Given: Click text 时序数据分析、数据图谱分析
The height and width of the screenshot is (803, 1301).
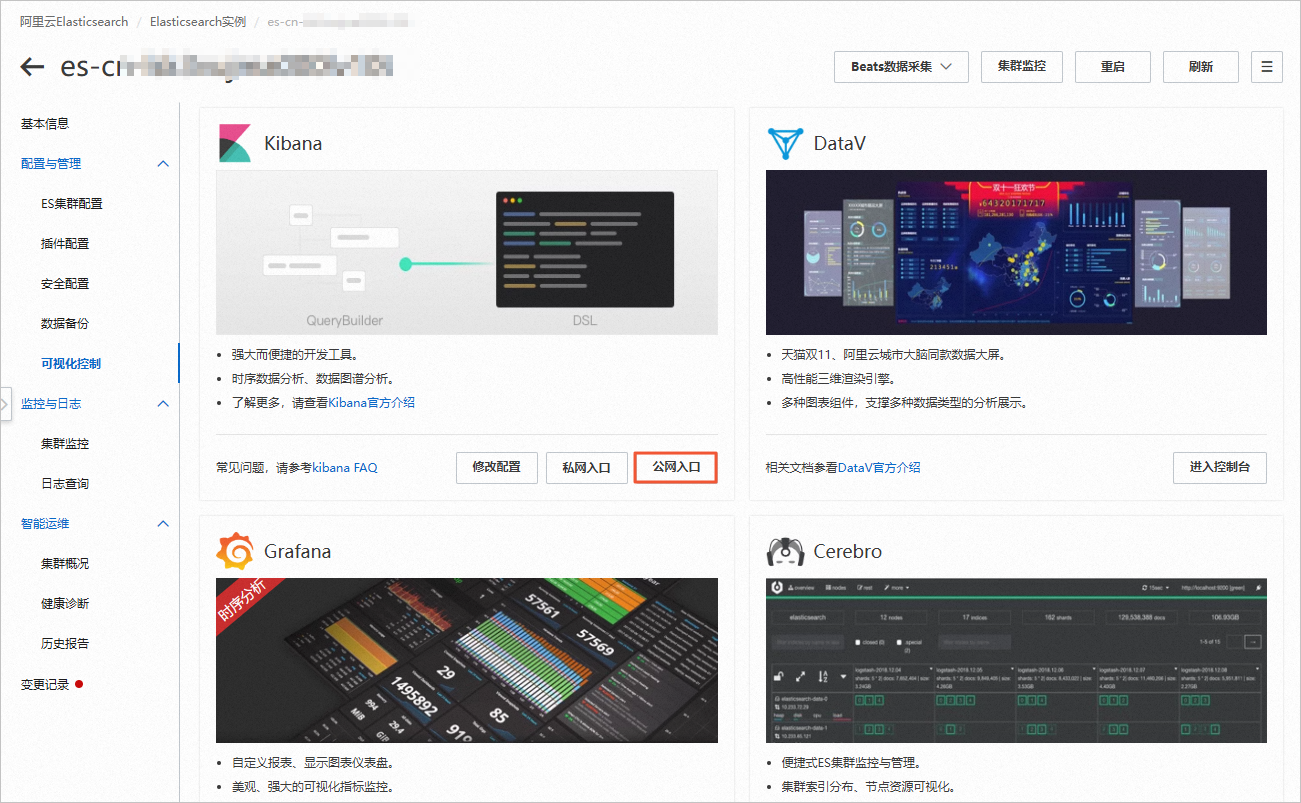Looking at the screenshot, I should point(312,379).
